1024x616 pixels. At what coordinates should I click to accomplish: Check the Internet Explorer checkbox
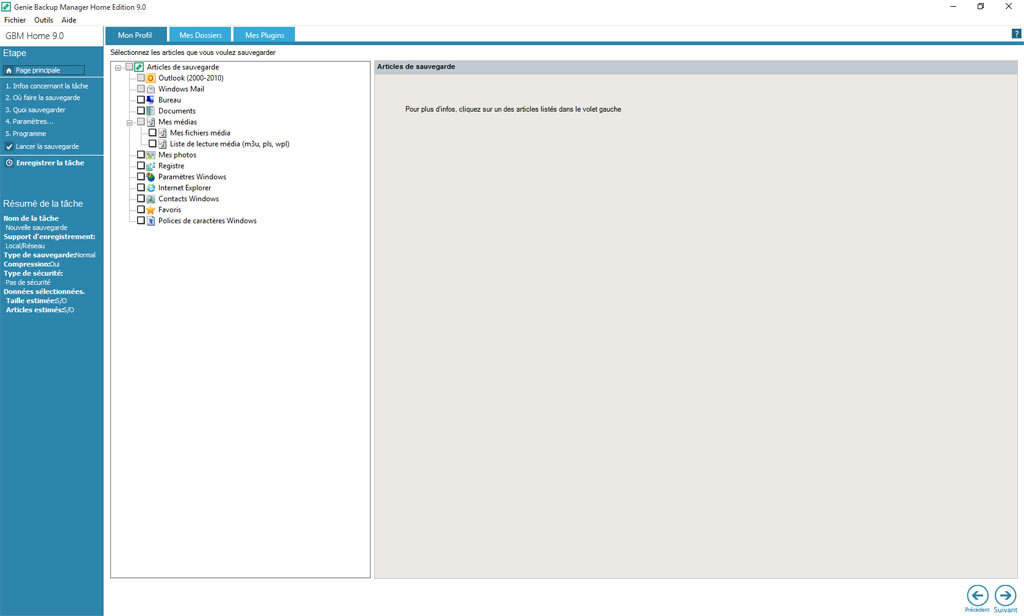141,187
